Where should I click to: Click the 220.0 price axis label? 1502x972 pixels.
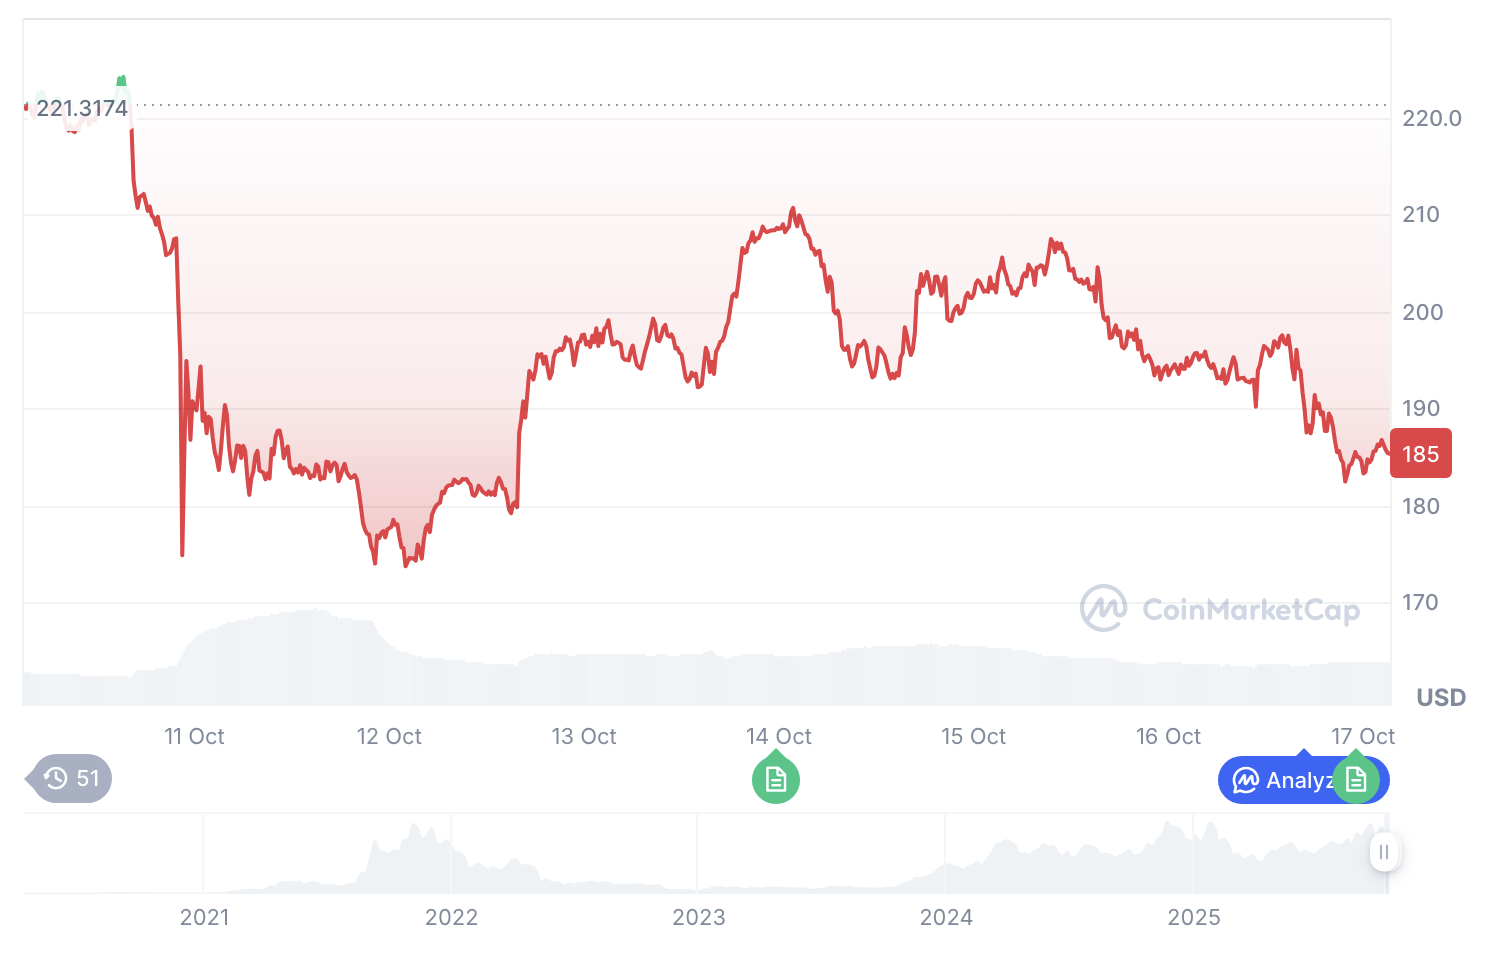(x=1432, y=119)
